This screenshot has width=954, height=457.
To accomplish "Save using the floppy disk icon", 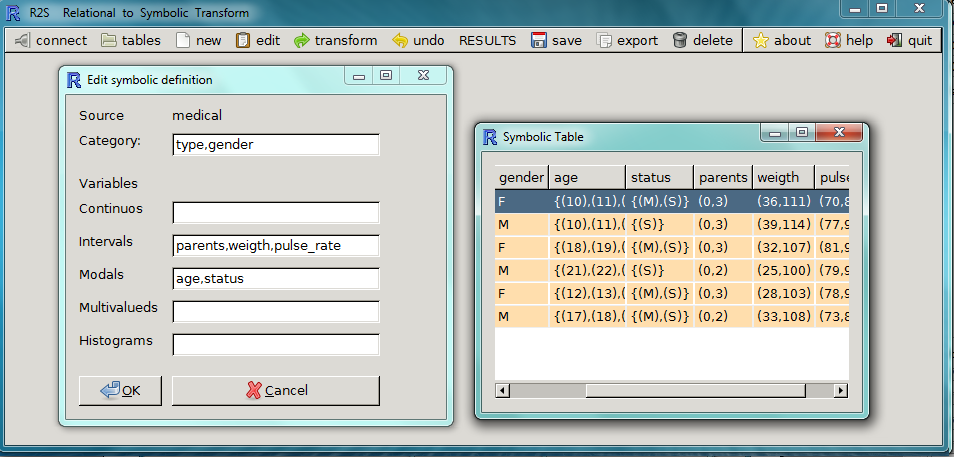I will click(538, 41).
